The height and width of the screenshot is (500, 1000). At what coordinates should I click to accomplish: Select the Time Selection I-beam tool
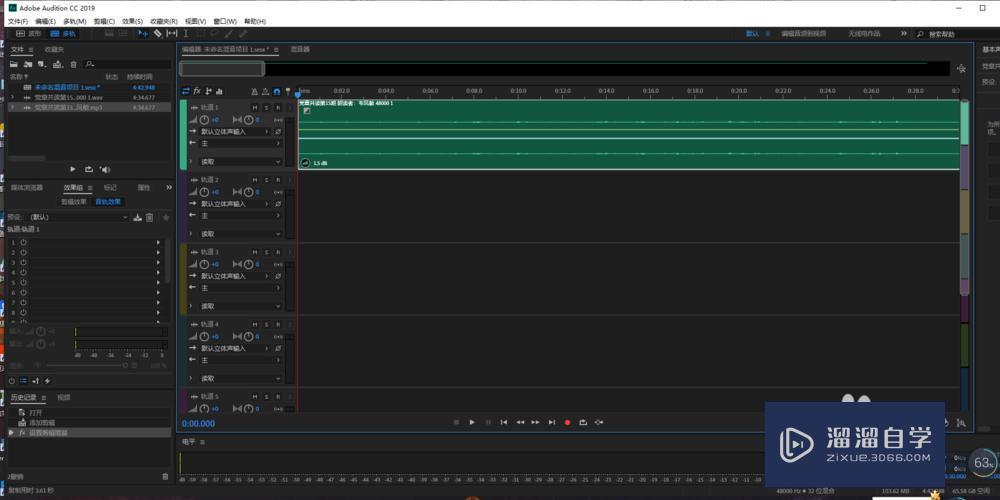tap(186, 33)
